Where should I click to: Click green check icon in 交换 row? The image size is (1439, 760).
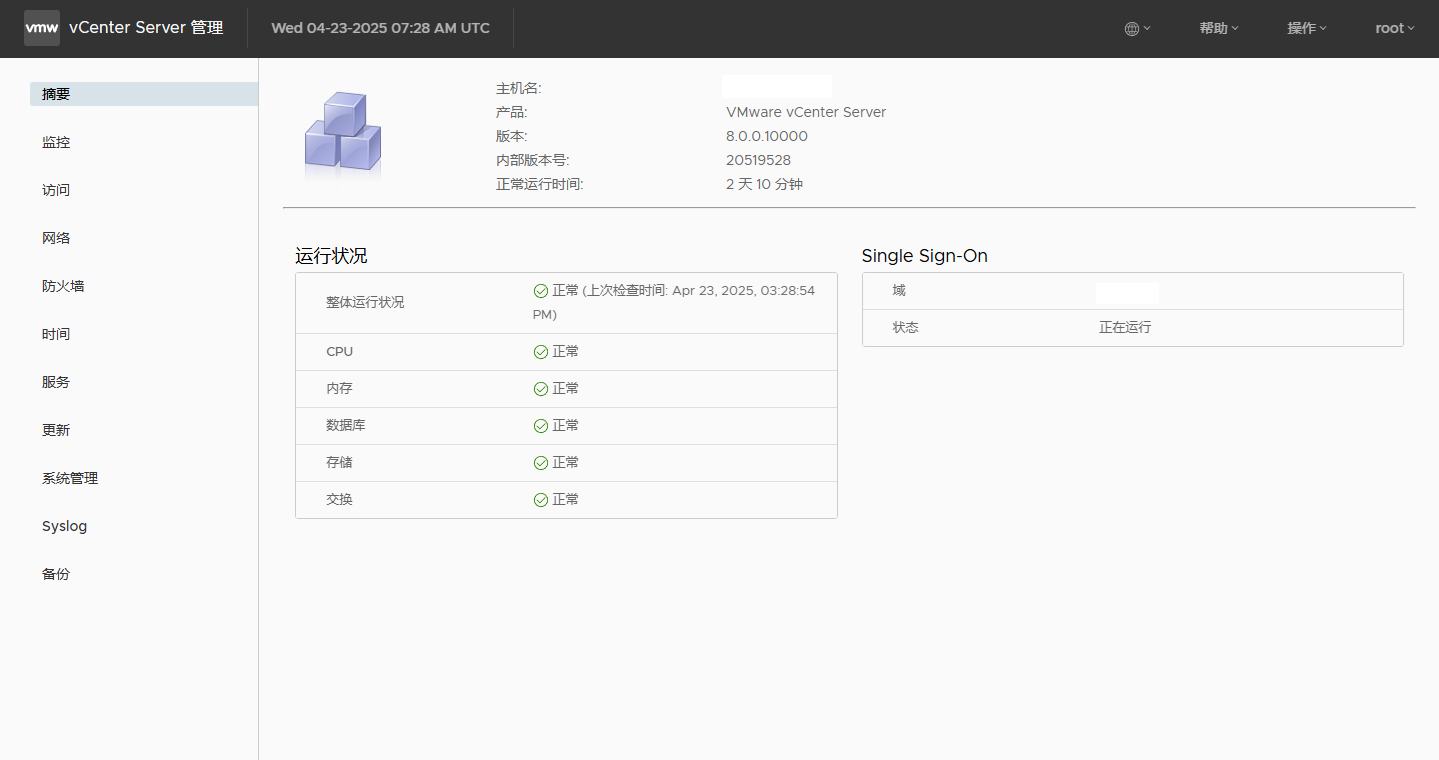541,500
